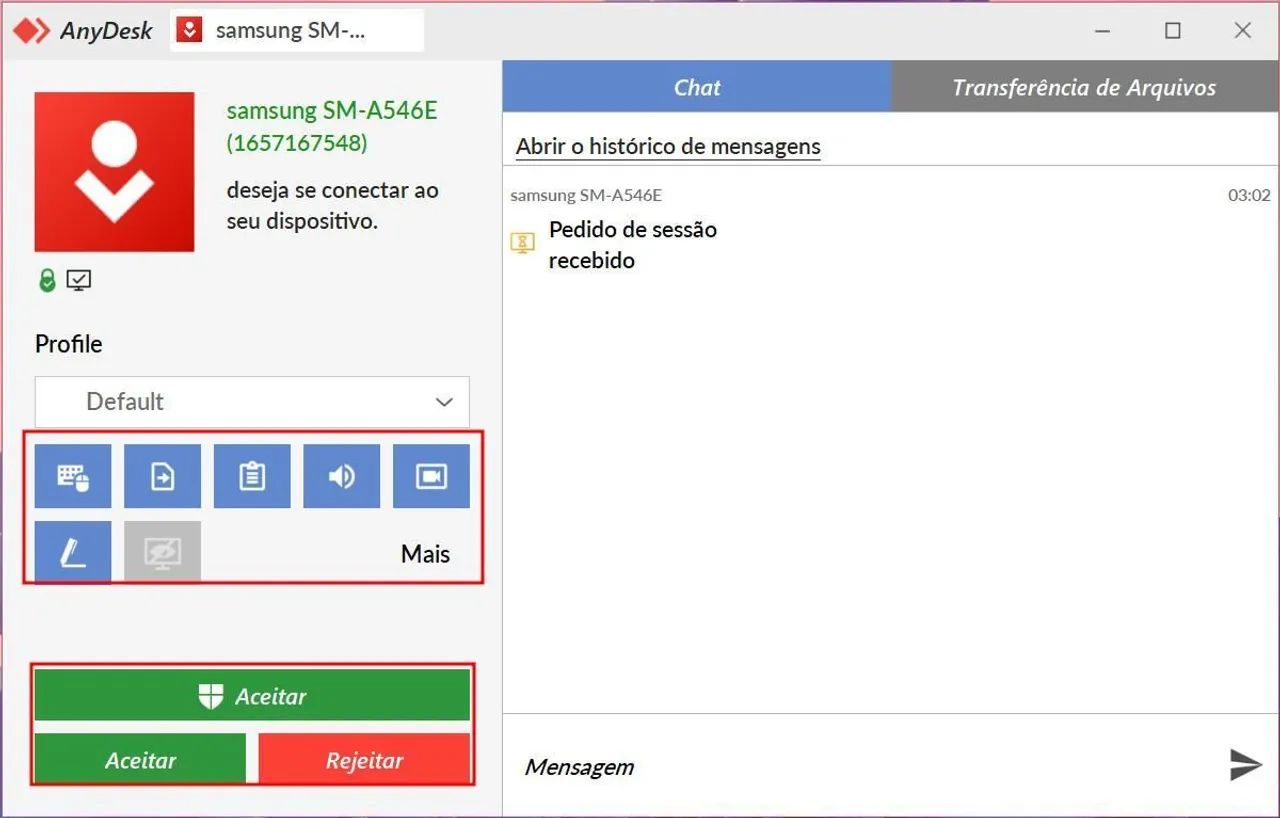Image resolution: width=1280 pixels, height=818 pixels.
Task: Open Transferência de Arquivos tab
Action: coord(1085,87)
